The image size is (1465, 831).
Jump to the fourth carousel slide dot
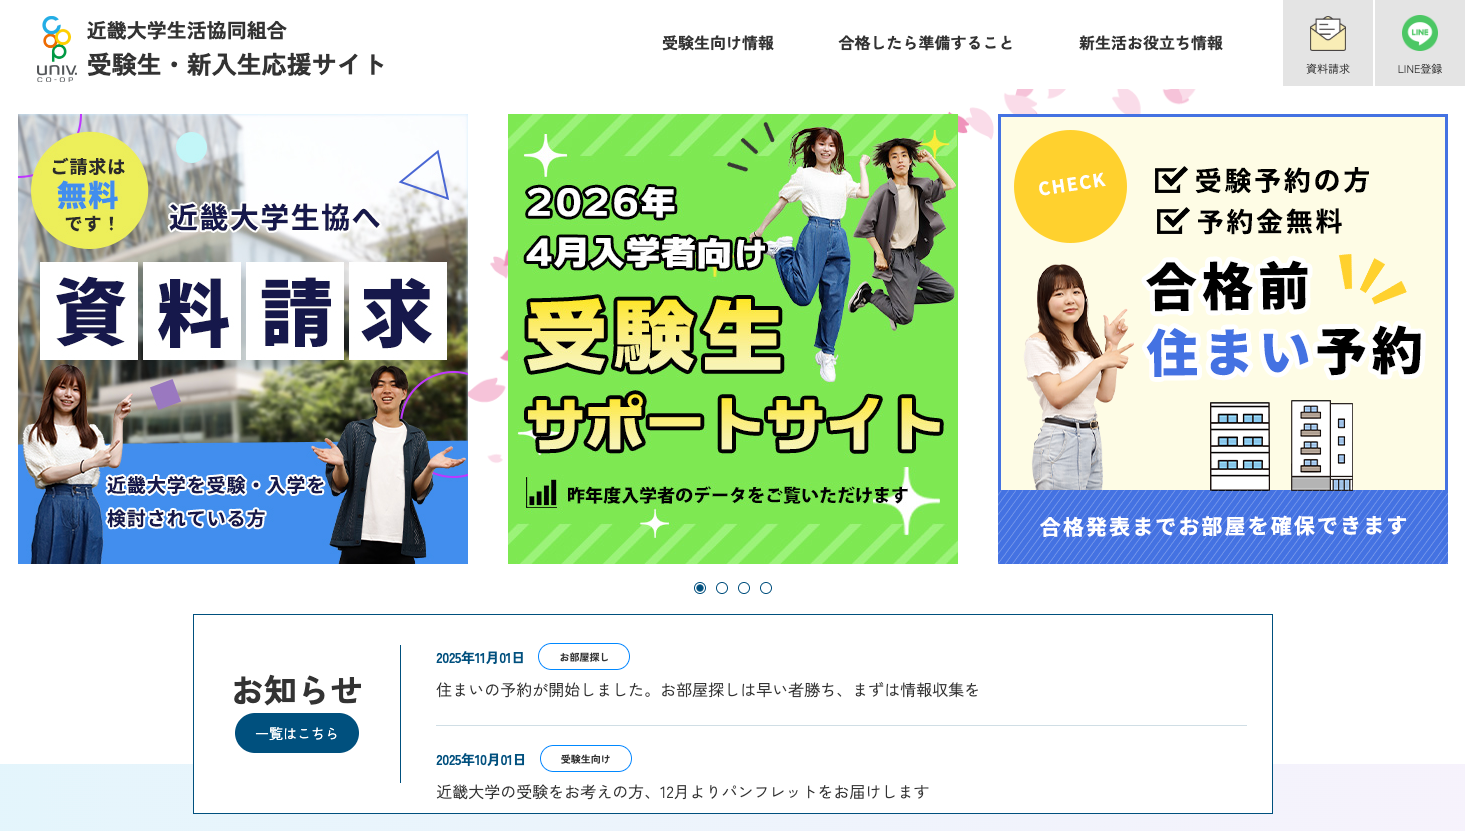766,588
